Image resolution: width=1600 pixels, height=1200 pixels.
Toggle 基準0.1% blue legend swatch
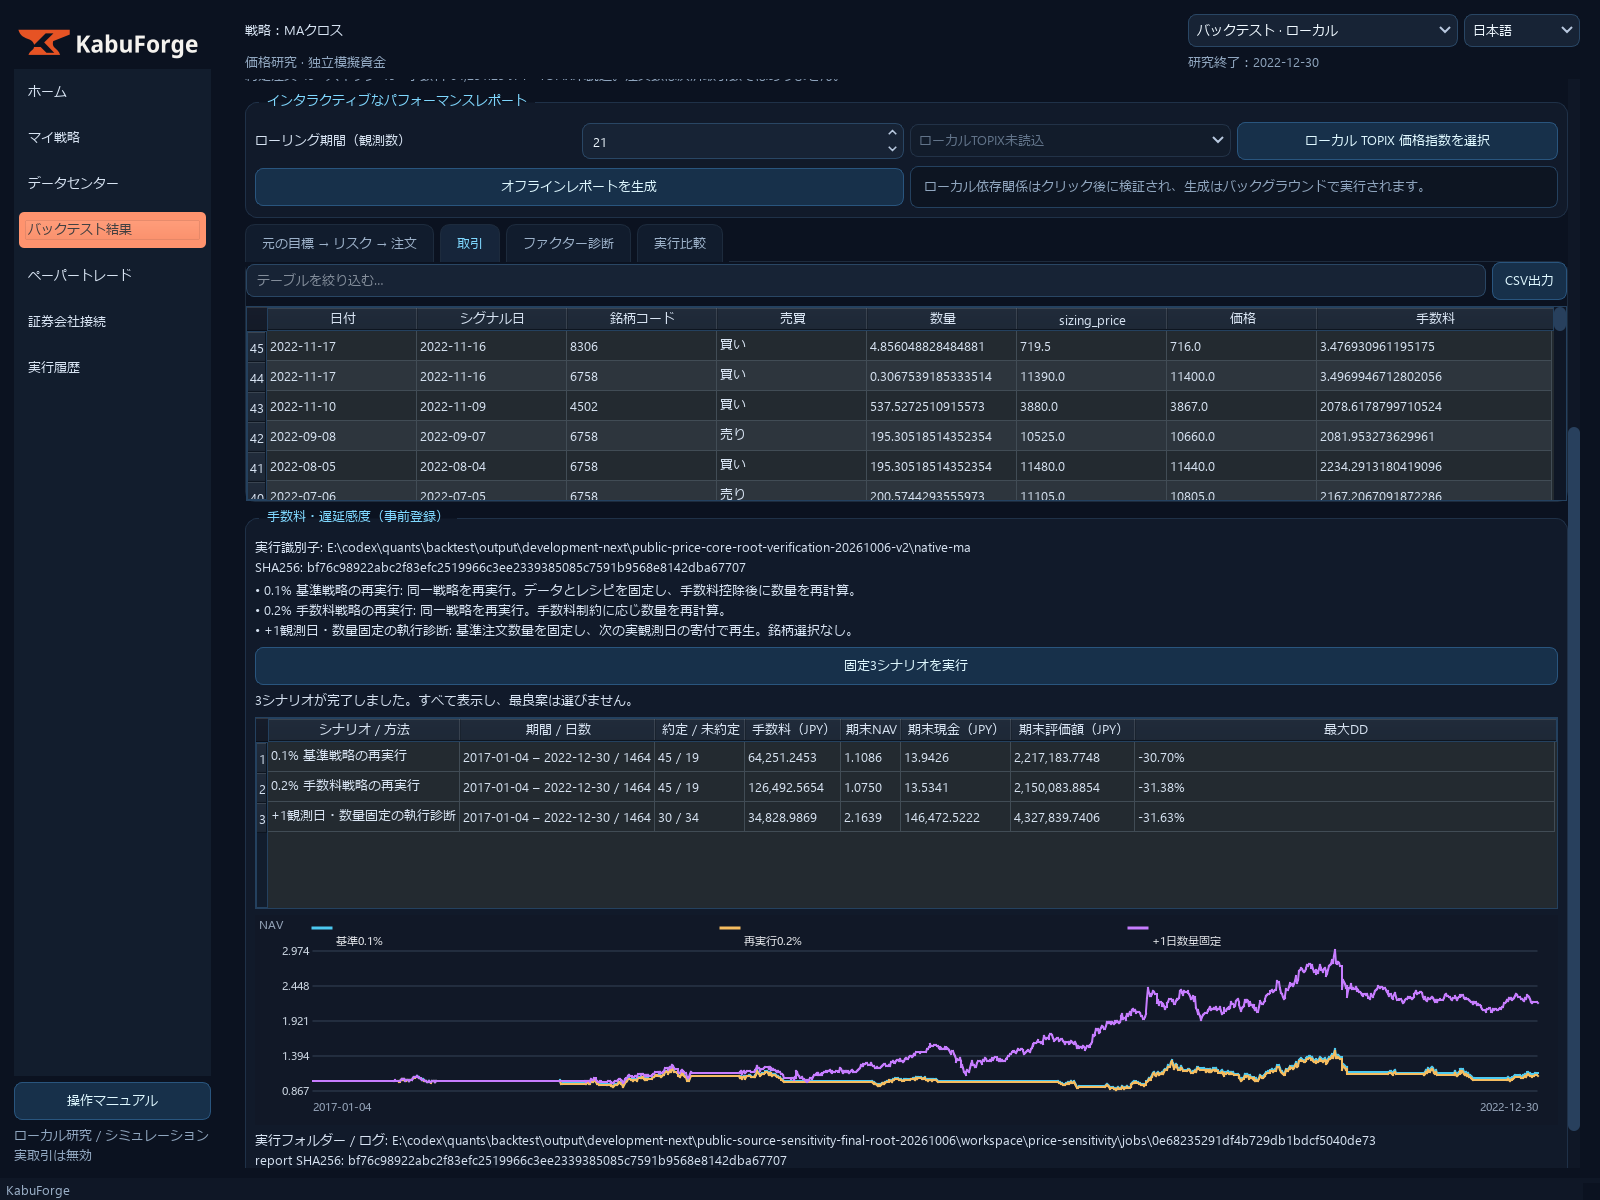[322, 928]
